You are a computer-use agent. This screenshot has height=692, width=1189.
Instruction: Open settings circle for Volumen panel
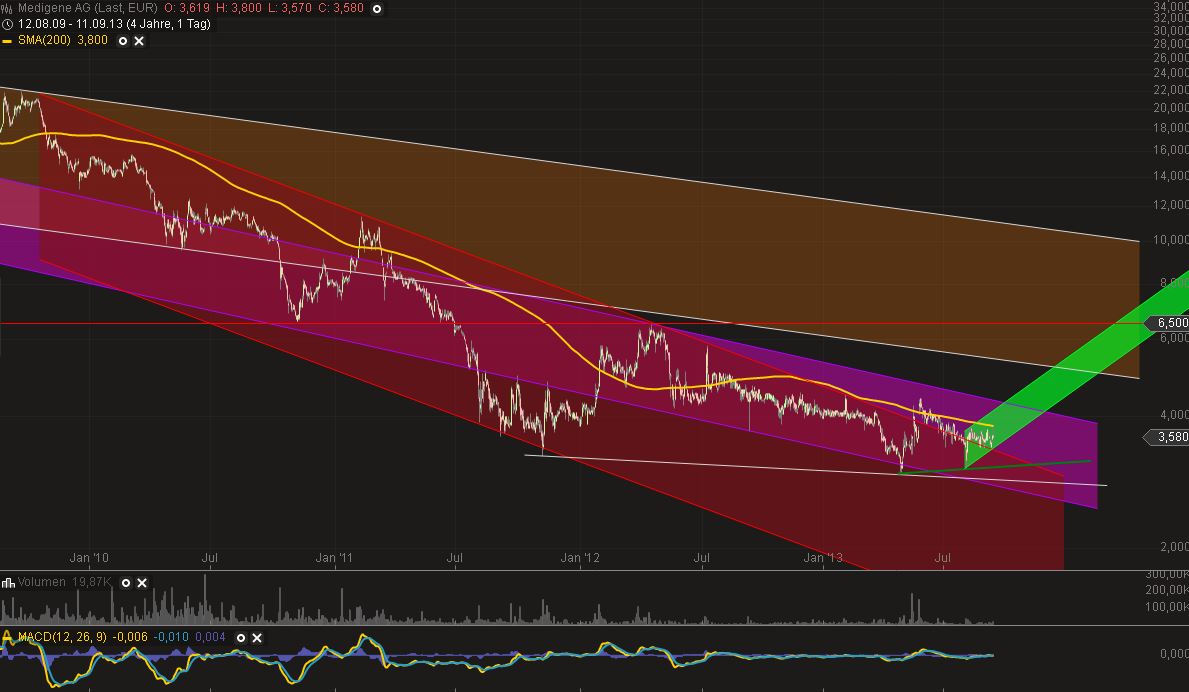point(126,583)
